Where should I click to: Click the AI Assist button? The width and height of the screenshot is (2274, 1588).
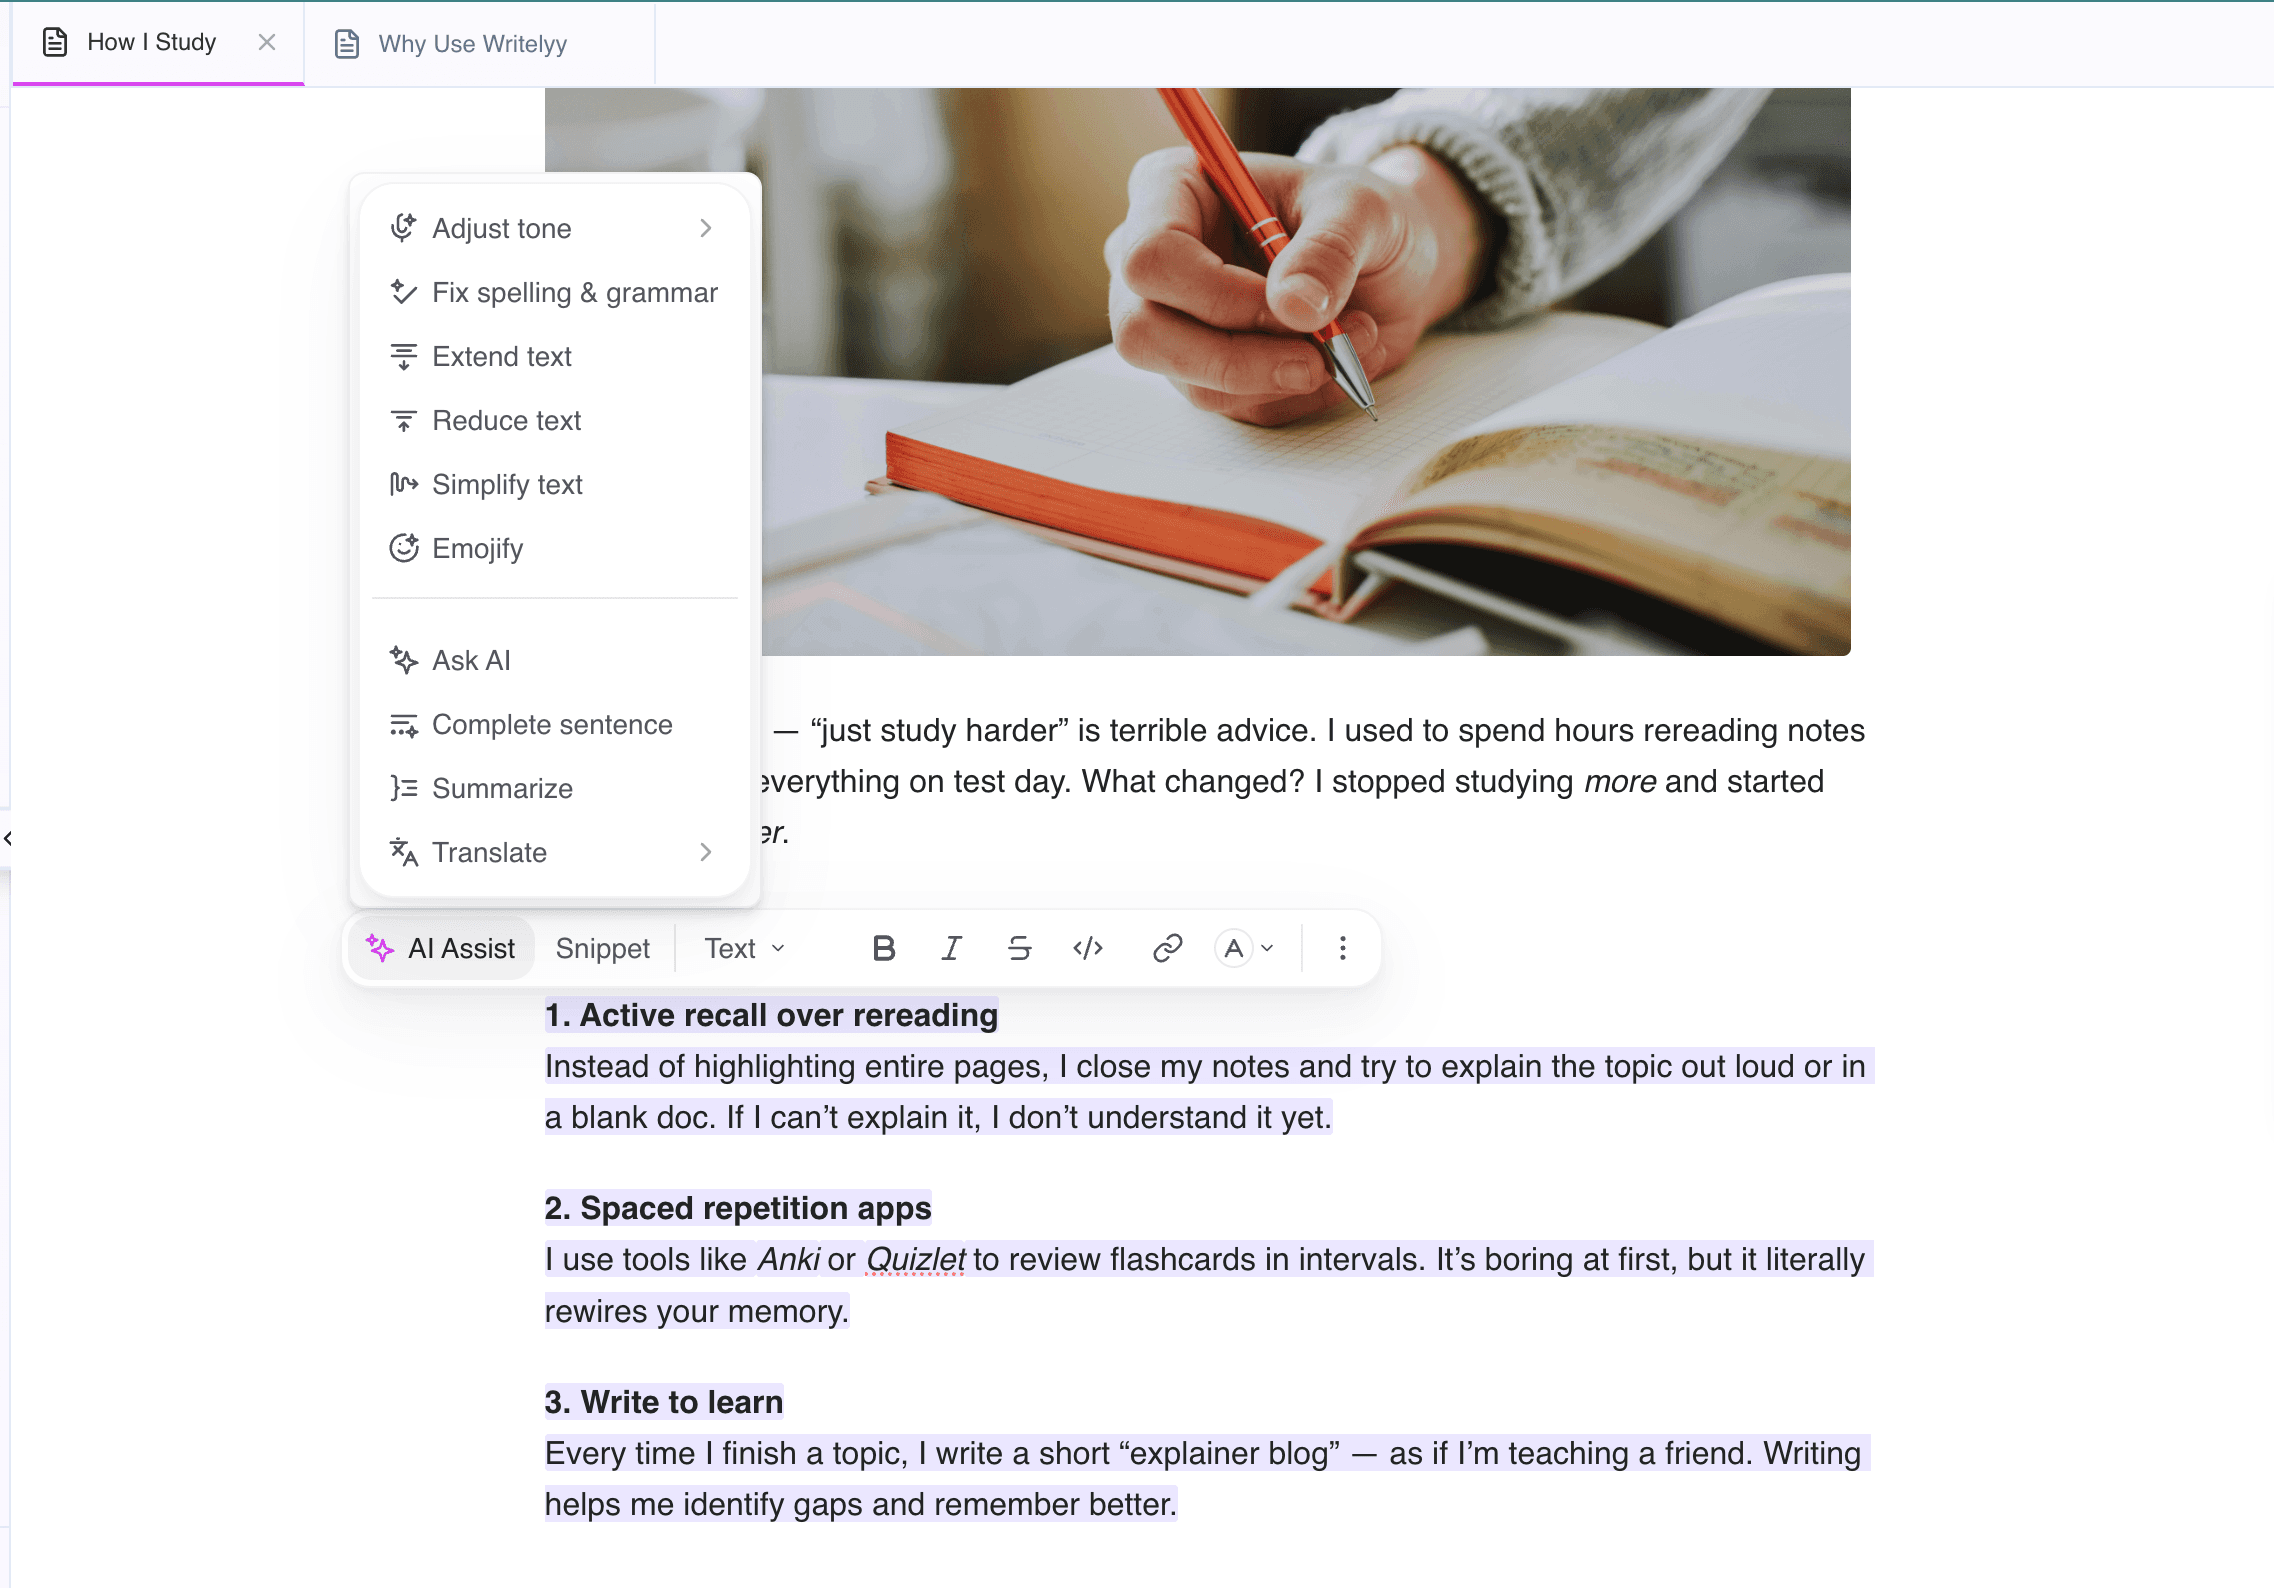(441, 948)
